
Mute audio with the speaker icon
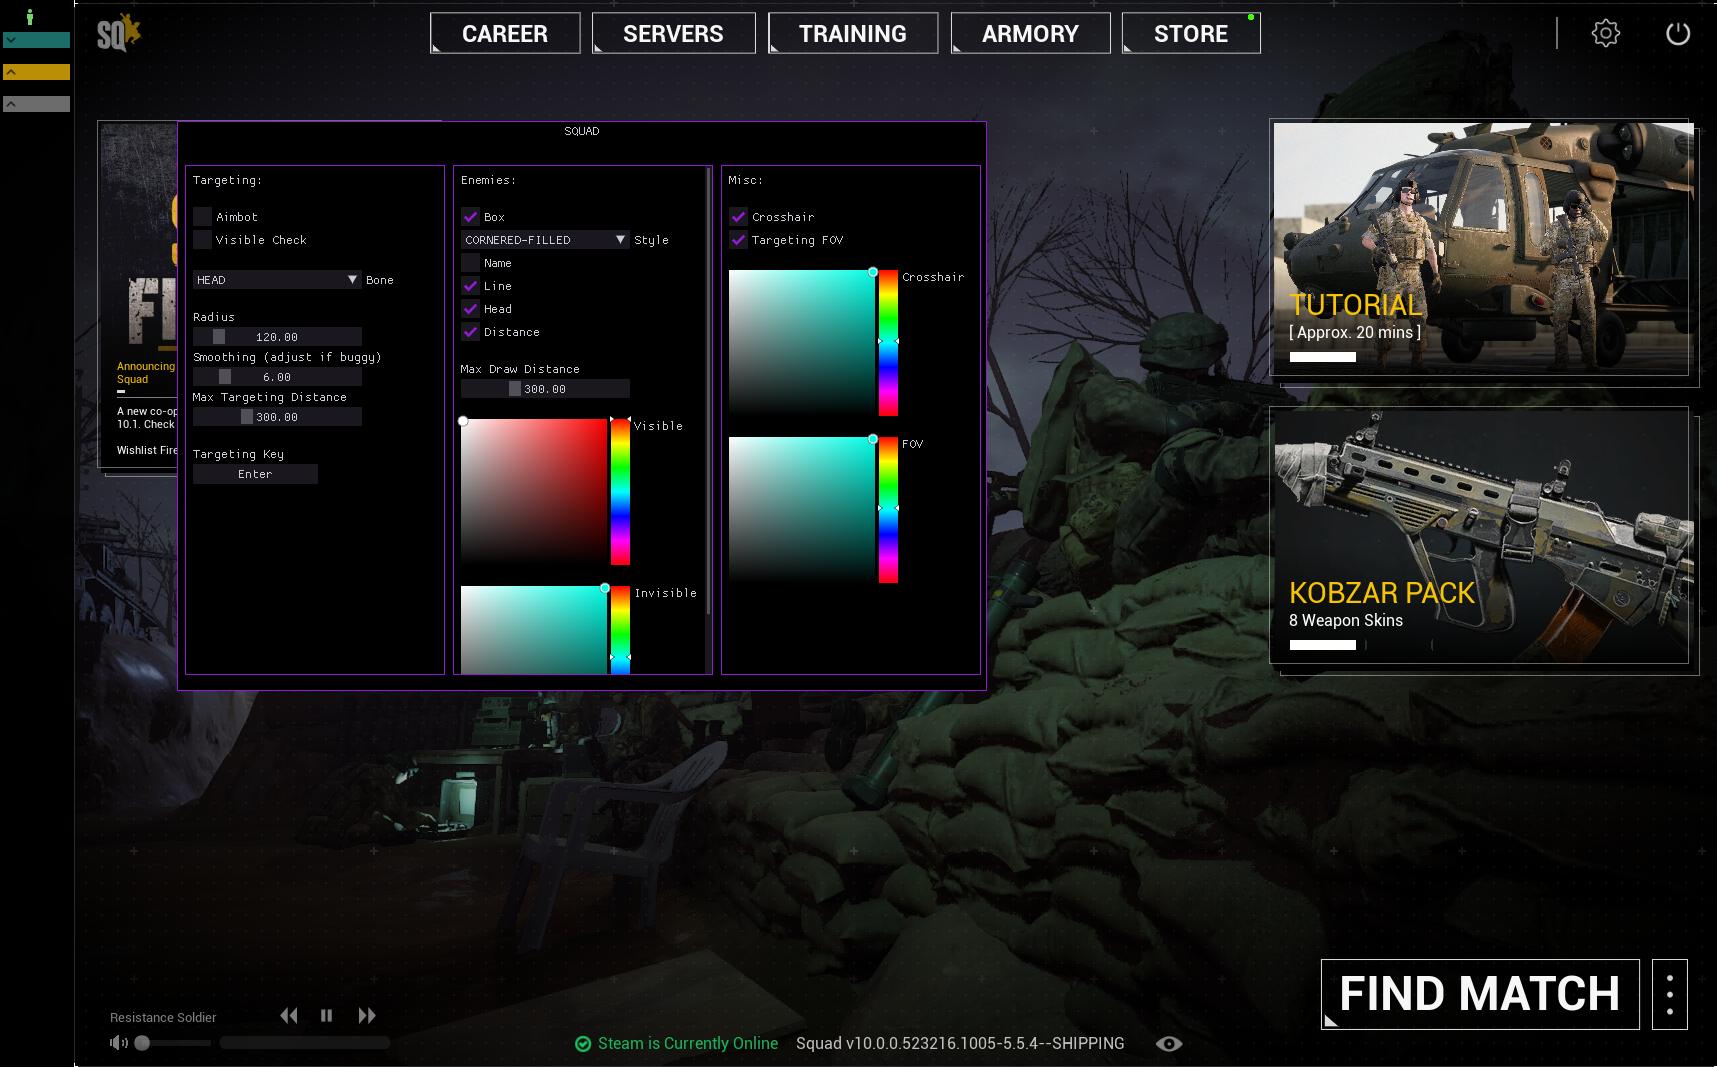[x=119, y=1043]
